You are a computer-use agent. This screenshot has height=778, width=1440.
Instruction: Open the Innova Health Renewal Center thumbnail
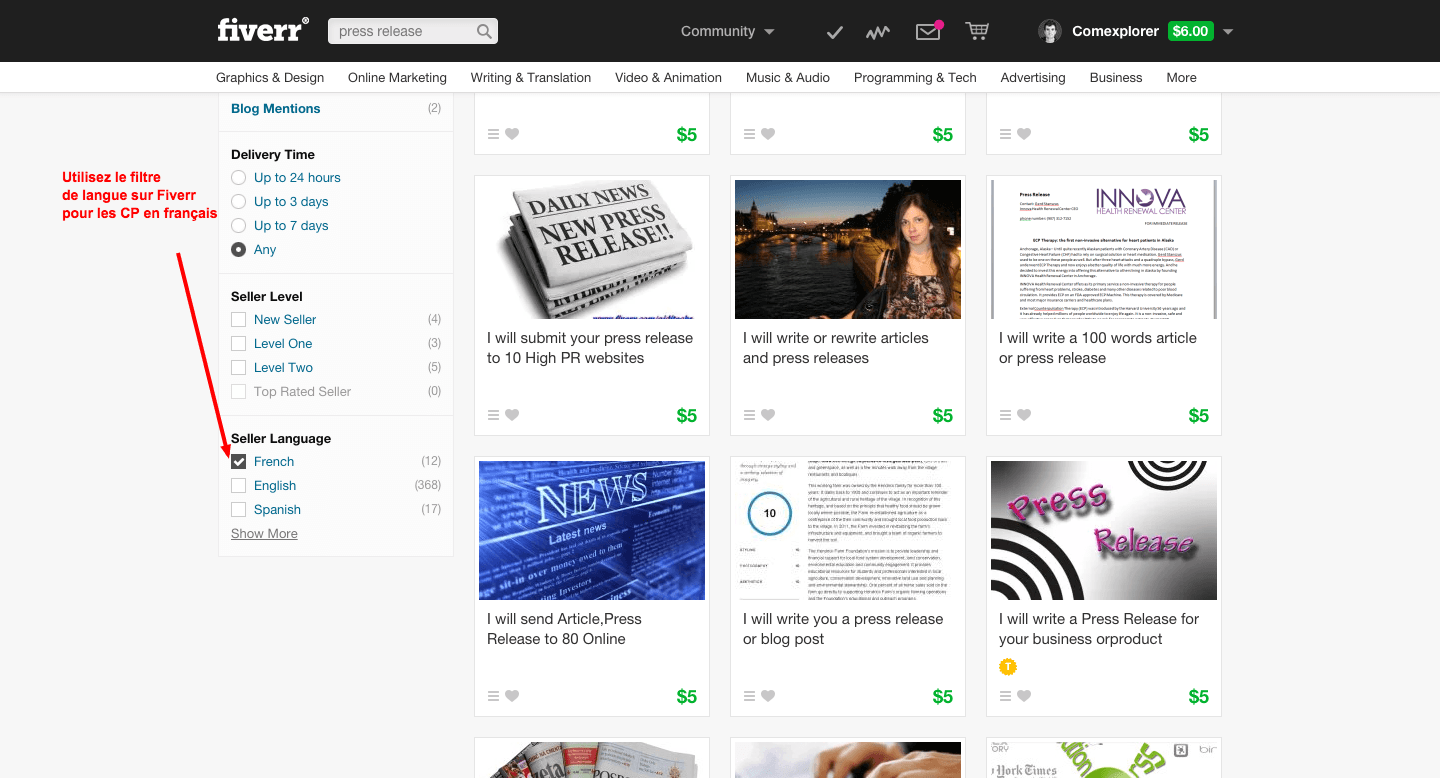pyautogui.click(x=1104, y=249)
